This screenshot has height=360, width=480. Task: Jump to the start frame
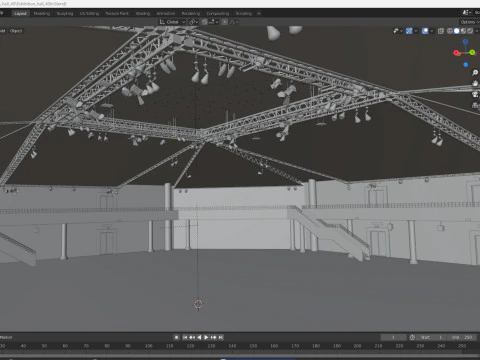(x=185, y=337)
